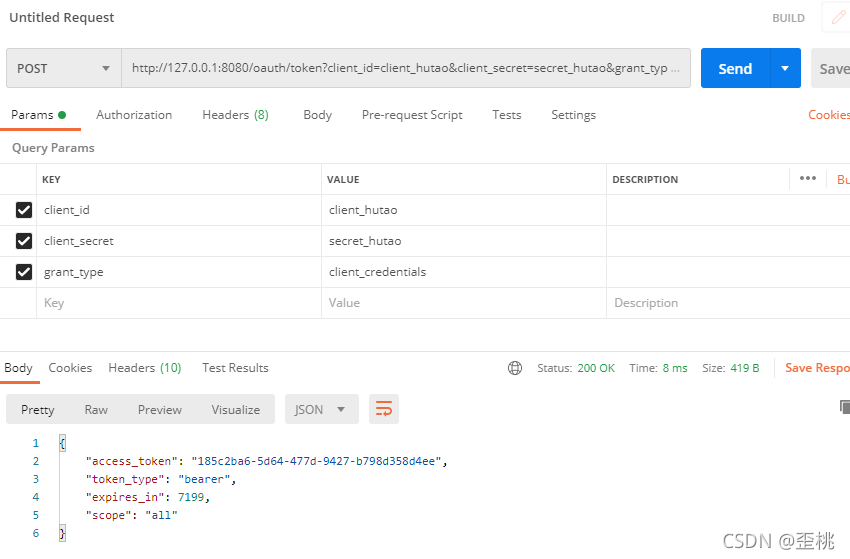Screen dimensions: 850x559
Task: Select the response Body tab
Action: (18, 368)
